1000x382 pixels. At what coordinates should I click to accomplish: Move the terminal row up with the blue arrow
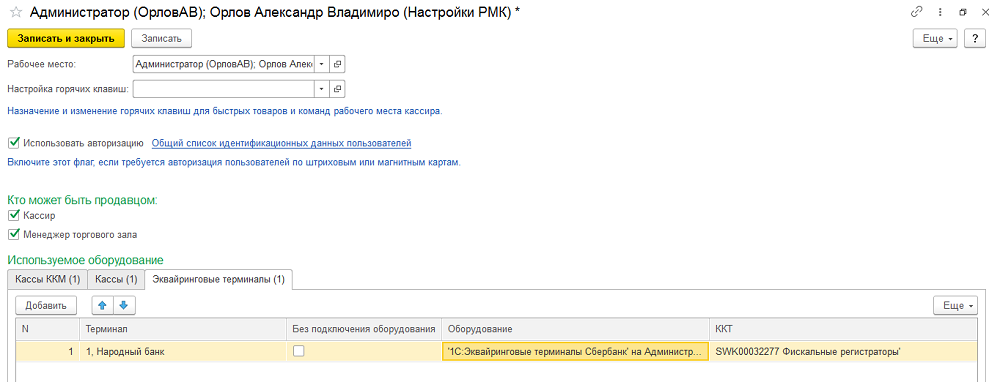point(102,305)
